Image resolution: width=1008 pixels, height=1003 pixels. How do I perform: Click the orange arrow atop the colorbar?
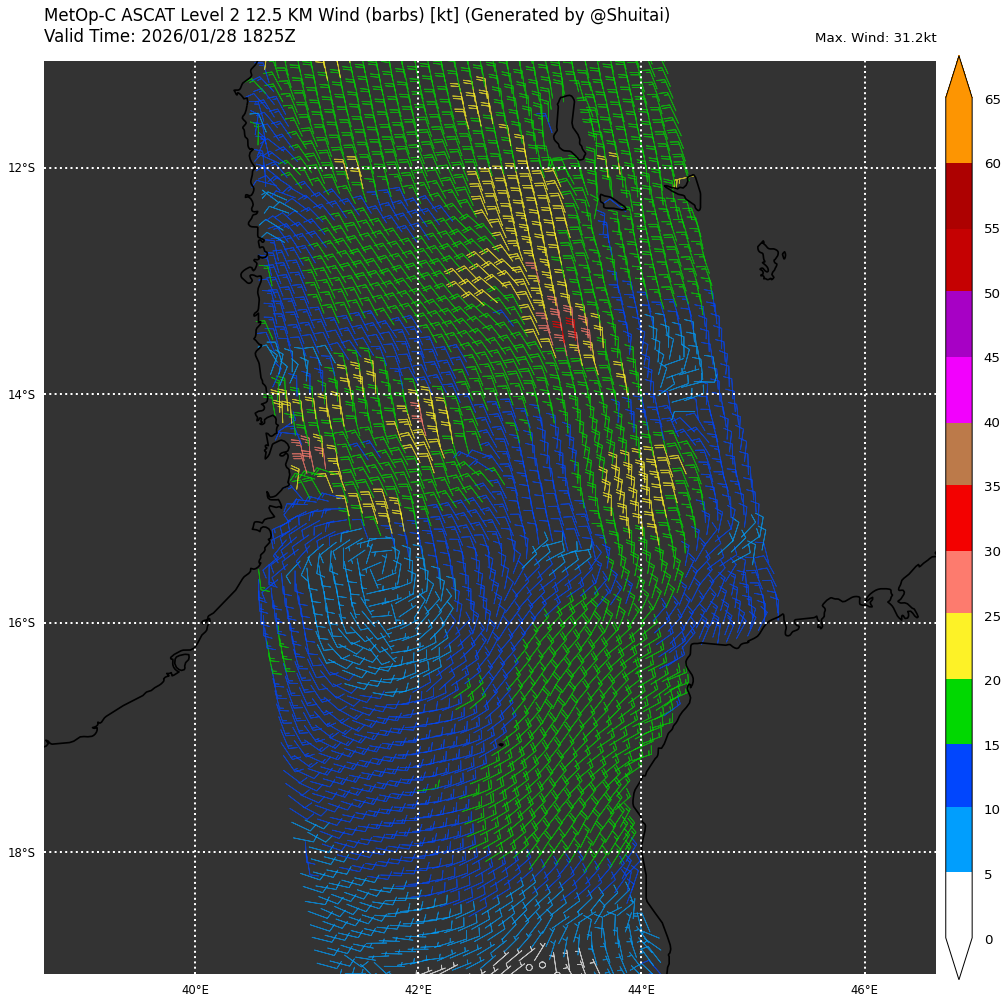tap(958, 80)
